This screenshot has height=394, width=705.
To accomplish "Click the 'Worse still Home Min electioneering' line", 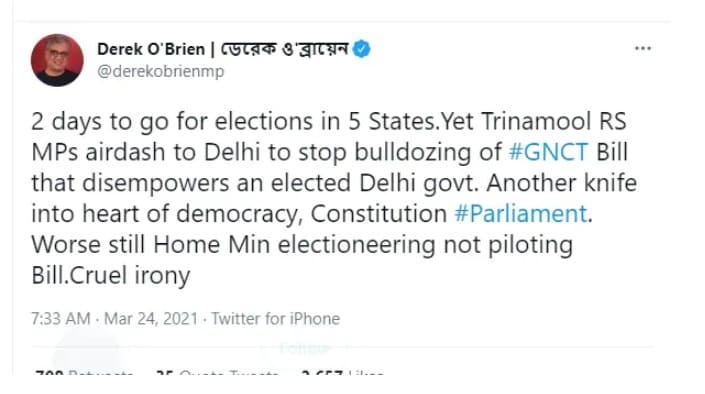I will pyautogui.click(x=302, y=245).
